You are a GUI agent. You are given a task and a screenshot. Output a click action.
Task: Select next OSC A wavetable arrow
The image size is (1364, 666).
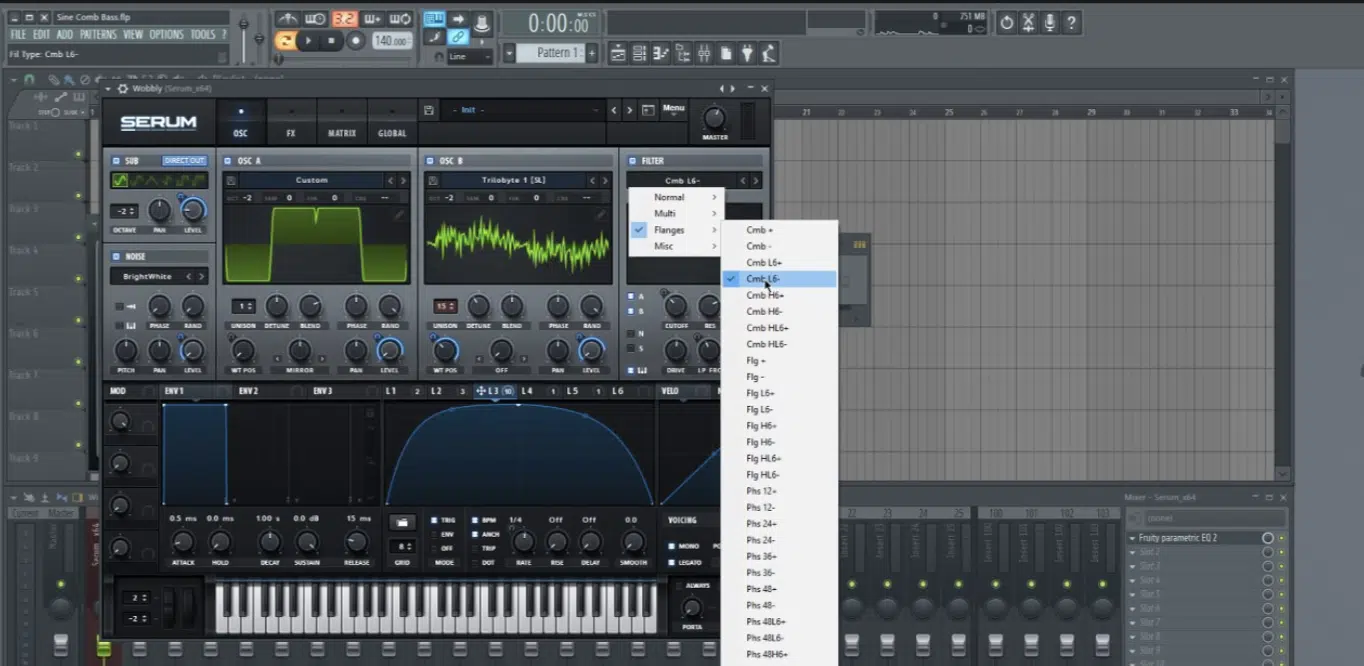[403, 180]
